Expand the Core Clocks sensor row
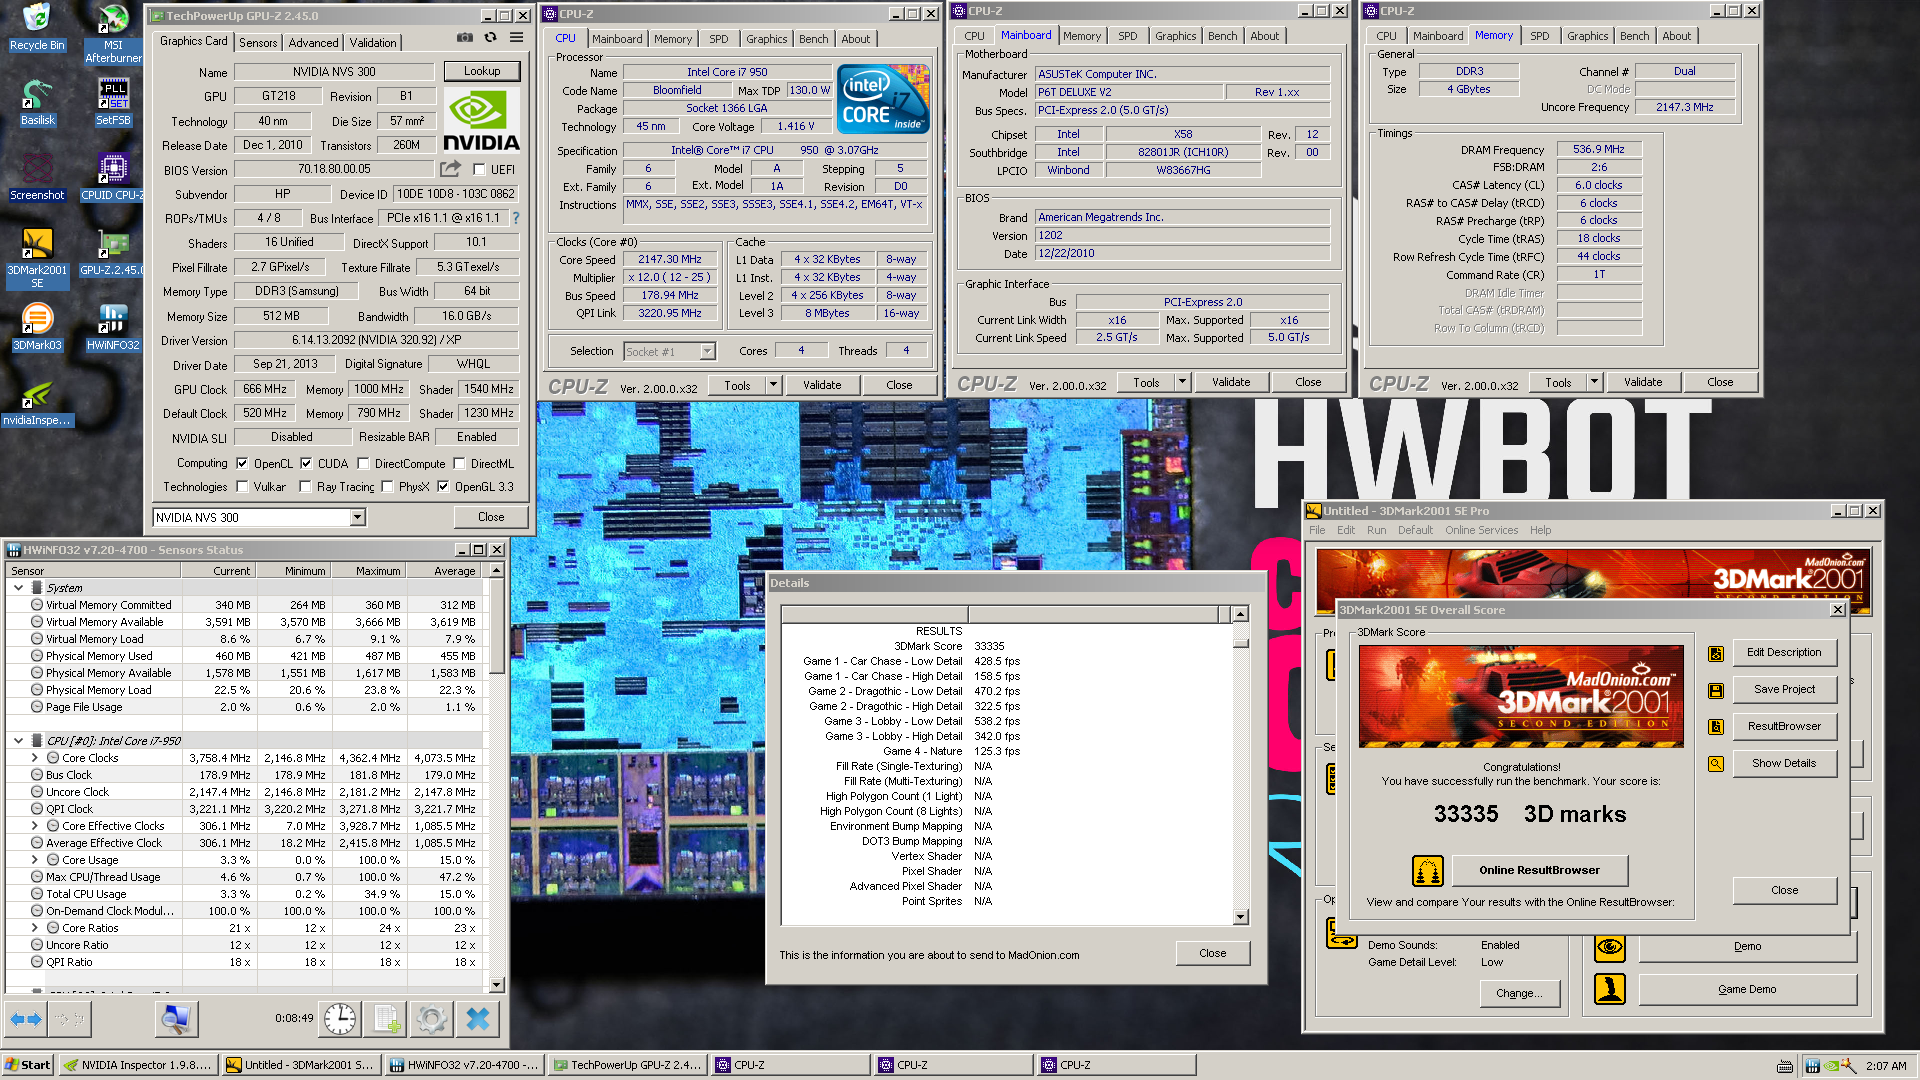Screen dimensions: 1920x1080 (x=35, y=758)
